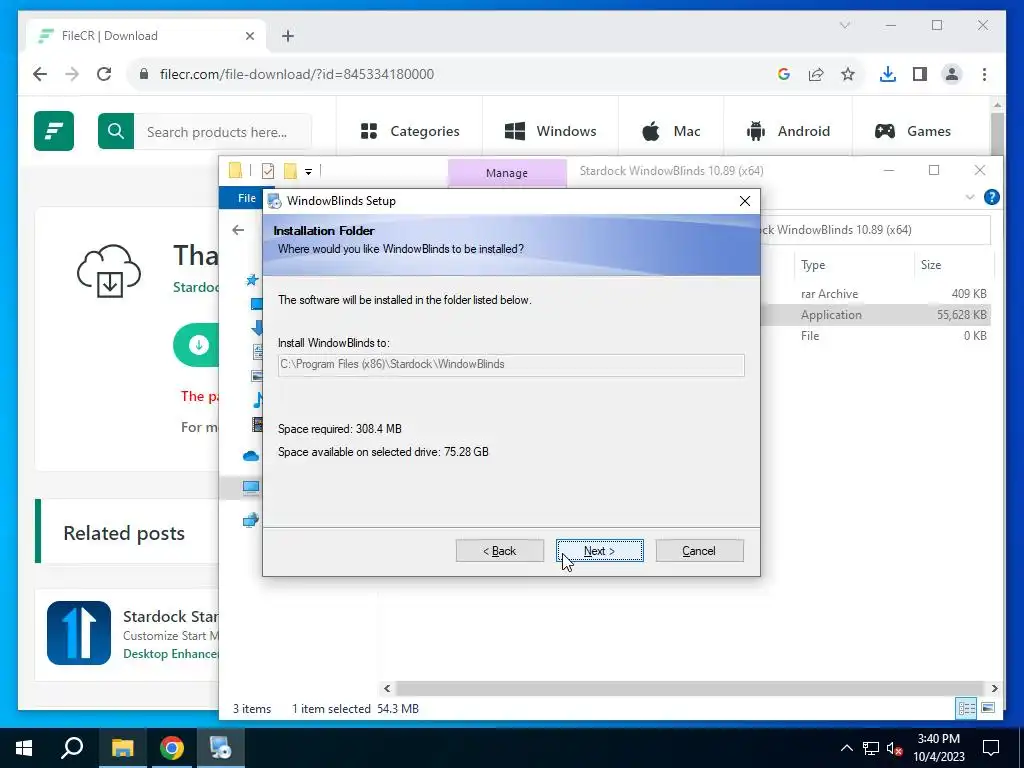Sort files by Size column
This screenshot has width=1024, height=768.
tap(953, 264)
